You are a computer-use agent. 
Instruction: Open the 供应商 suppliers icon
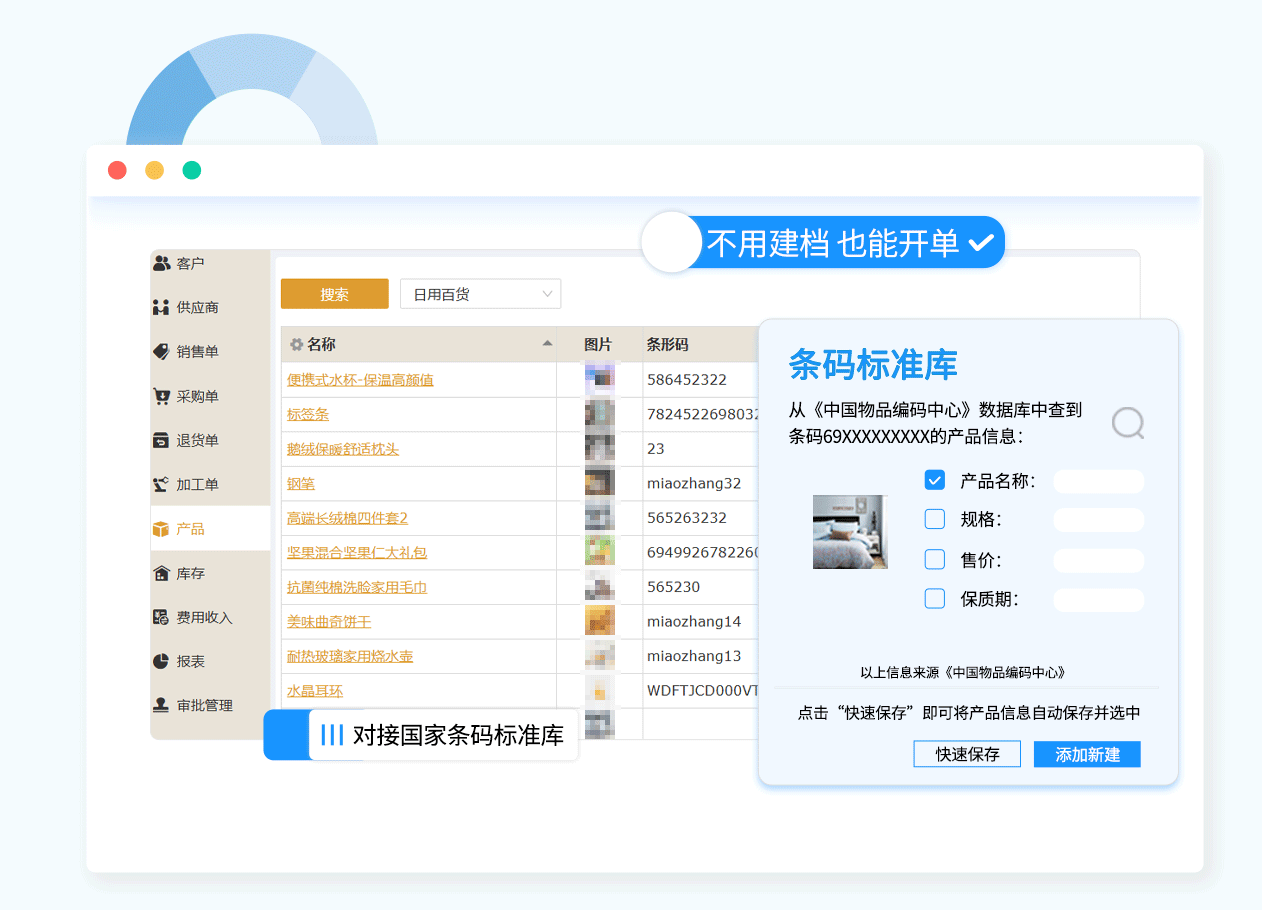161,307
